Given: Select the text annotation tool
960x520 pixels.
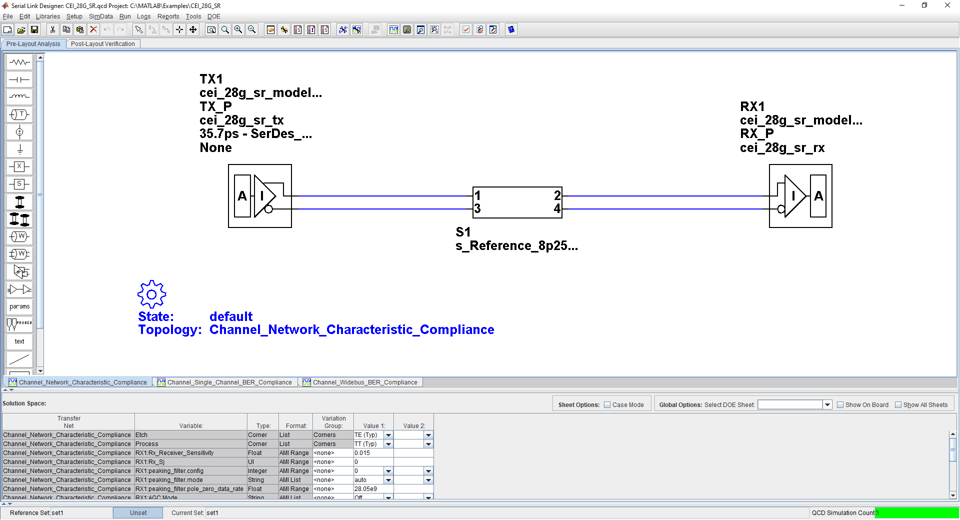Looking at the screenshot, I should [x=19, y=342].
